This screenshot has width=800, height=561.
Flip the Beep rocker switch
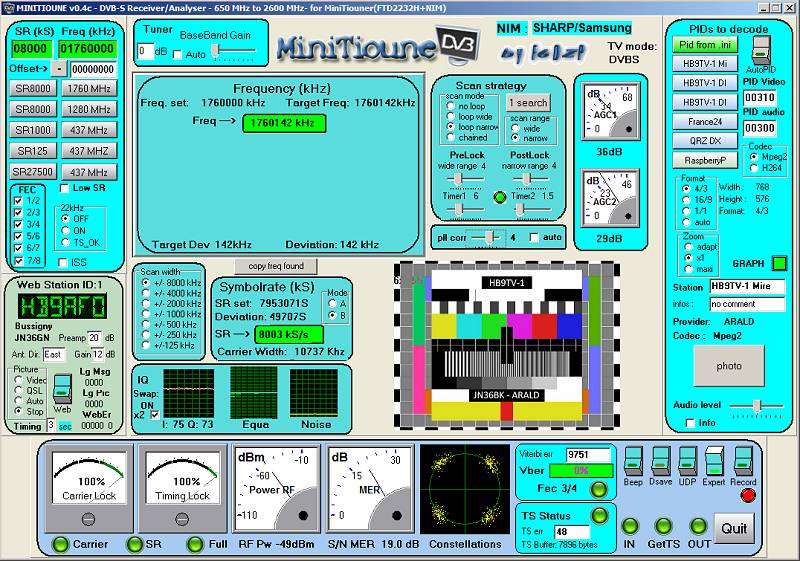coord(632,463)
